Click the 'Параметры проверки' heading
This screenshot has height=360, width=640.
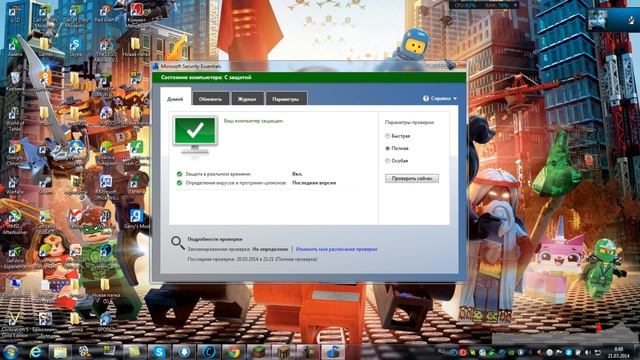(409, 122)
